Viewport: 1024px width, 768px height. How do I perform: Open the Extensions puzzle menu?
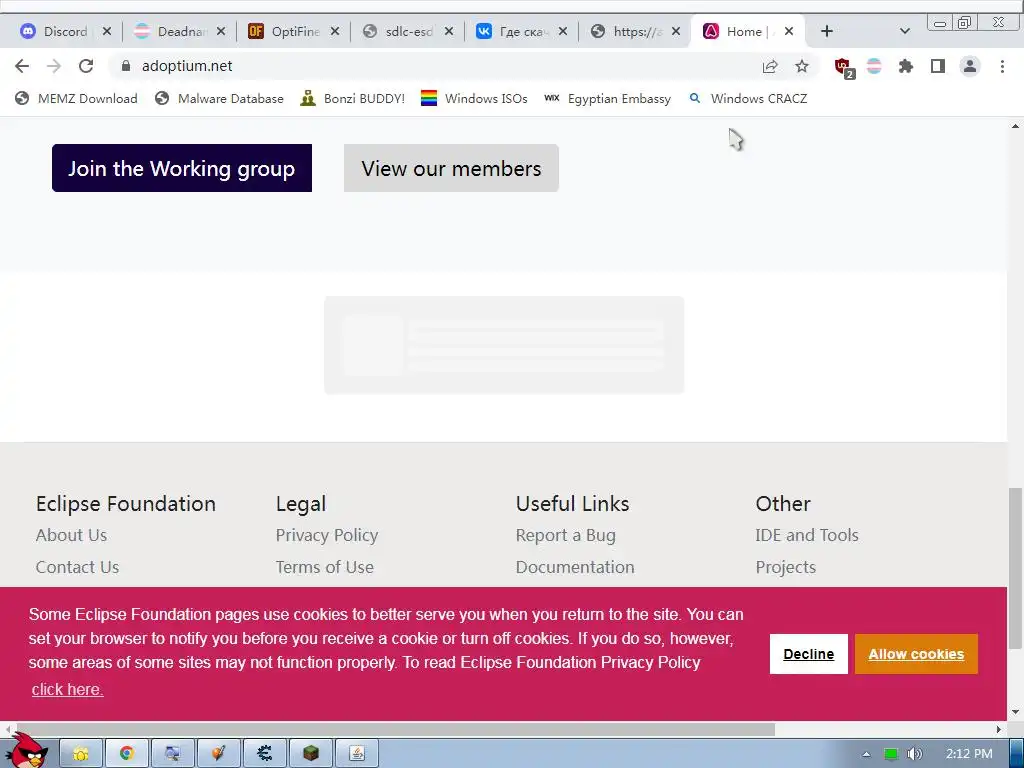906,66
